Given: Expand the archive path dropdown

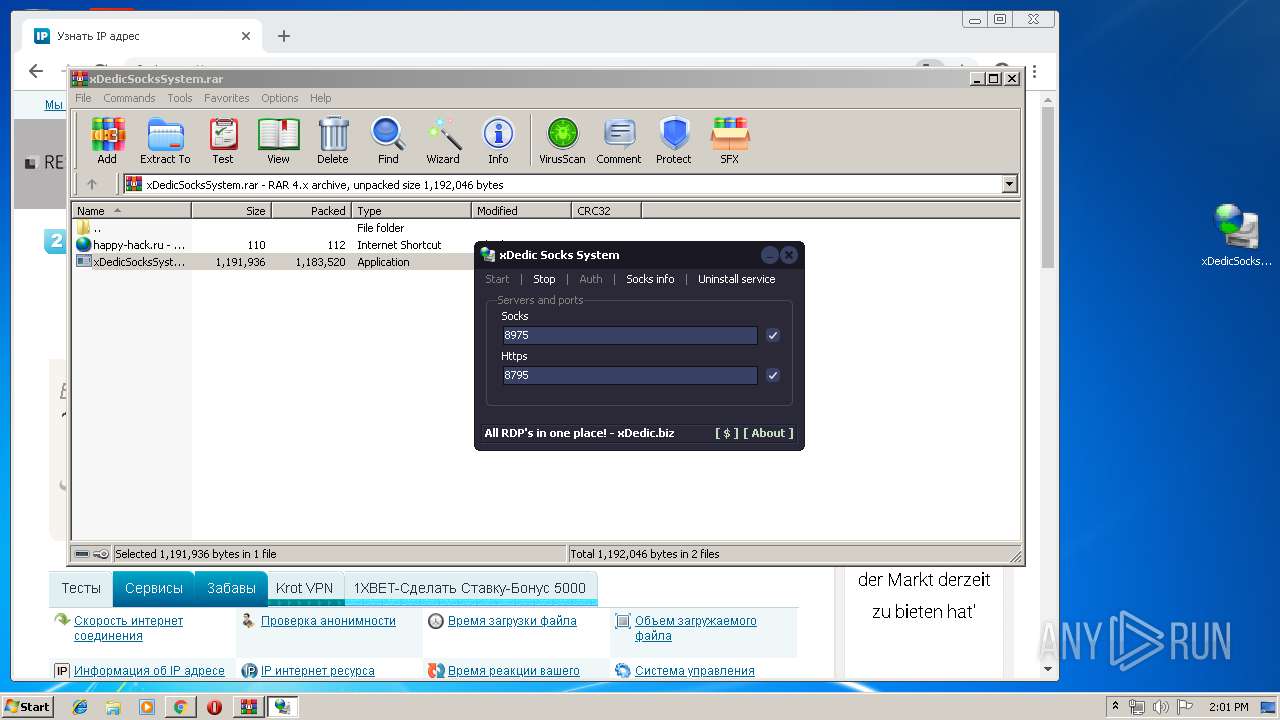Looking at the screenshot, I should click(1009, 184).
